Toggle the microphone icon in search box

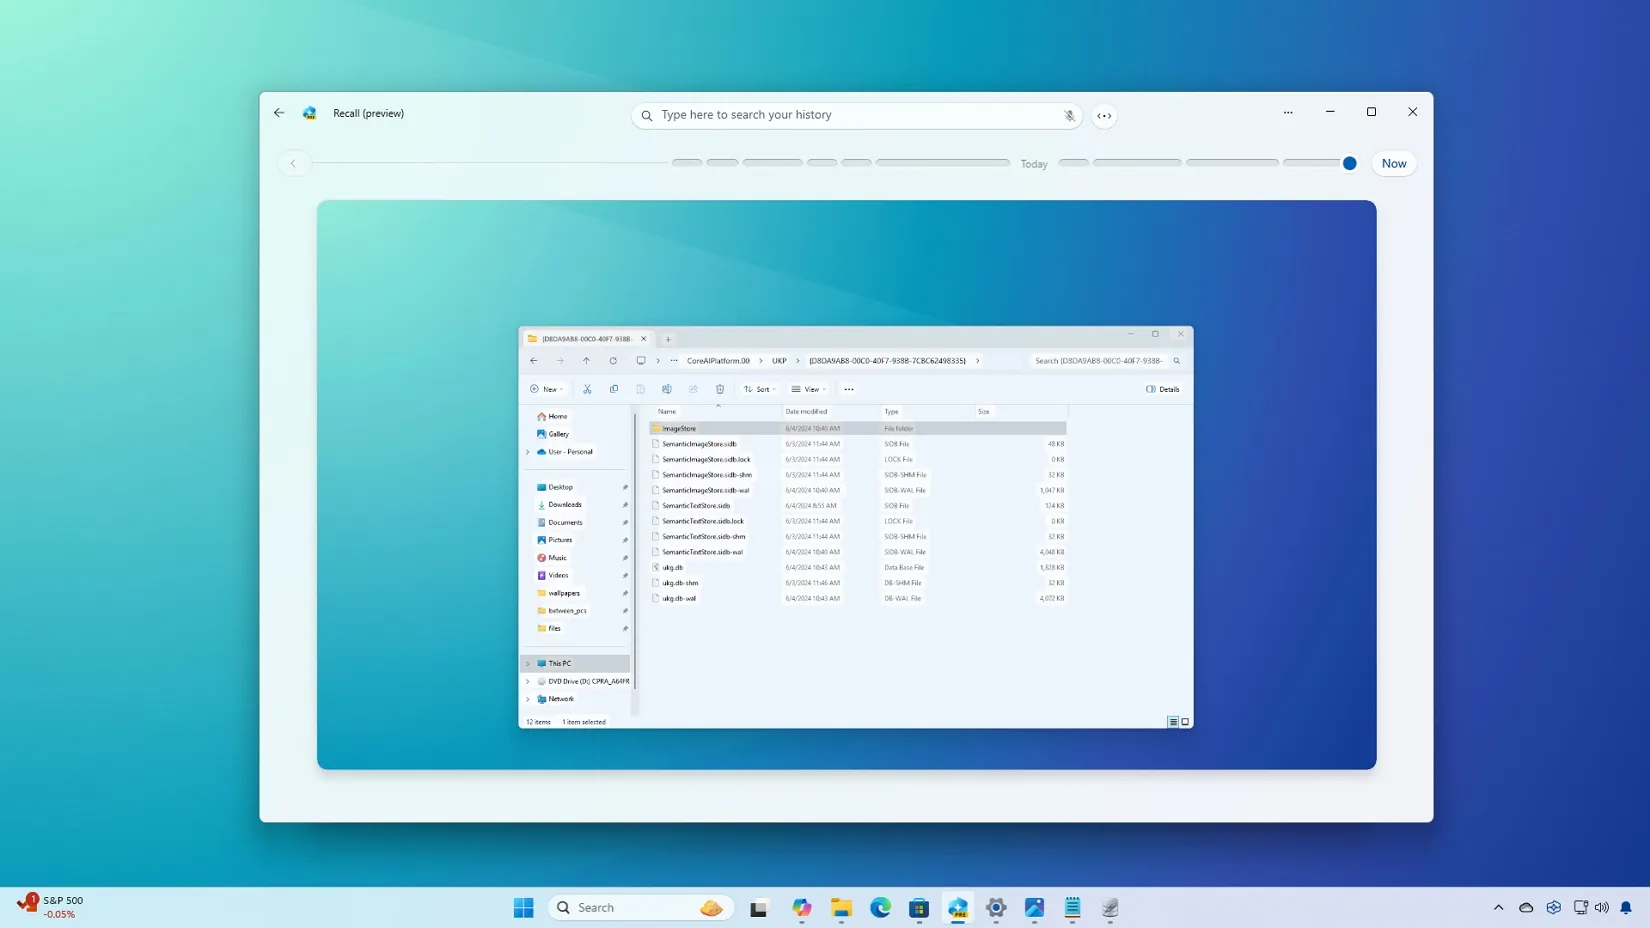point(1069,116)
